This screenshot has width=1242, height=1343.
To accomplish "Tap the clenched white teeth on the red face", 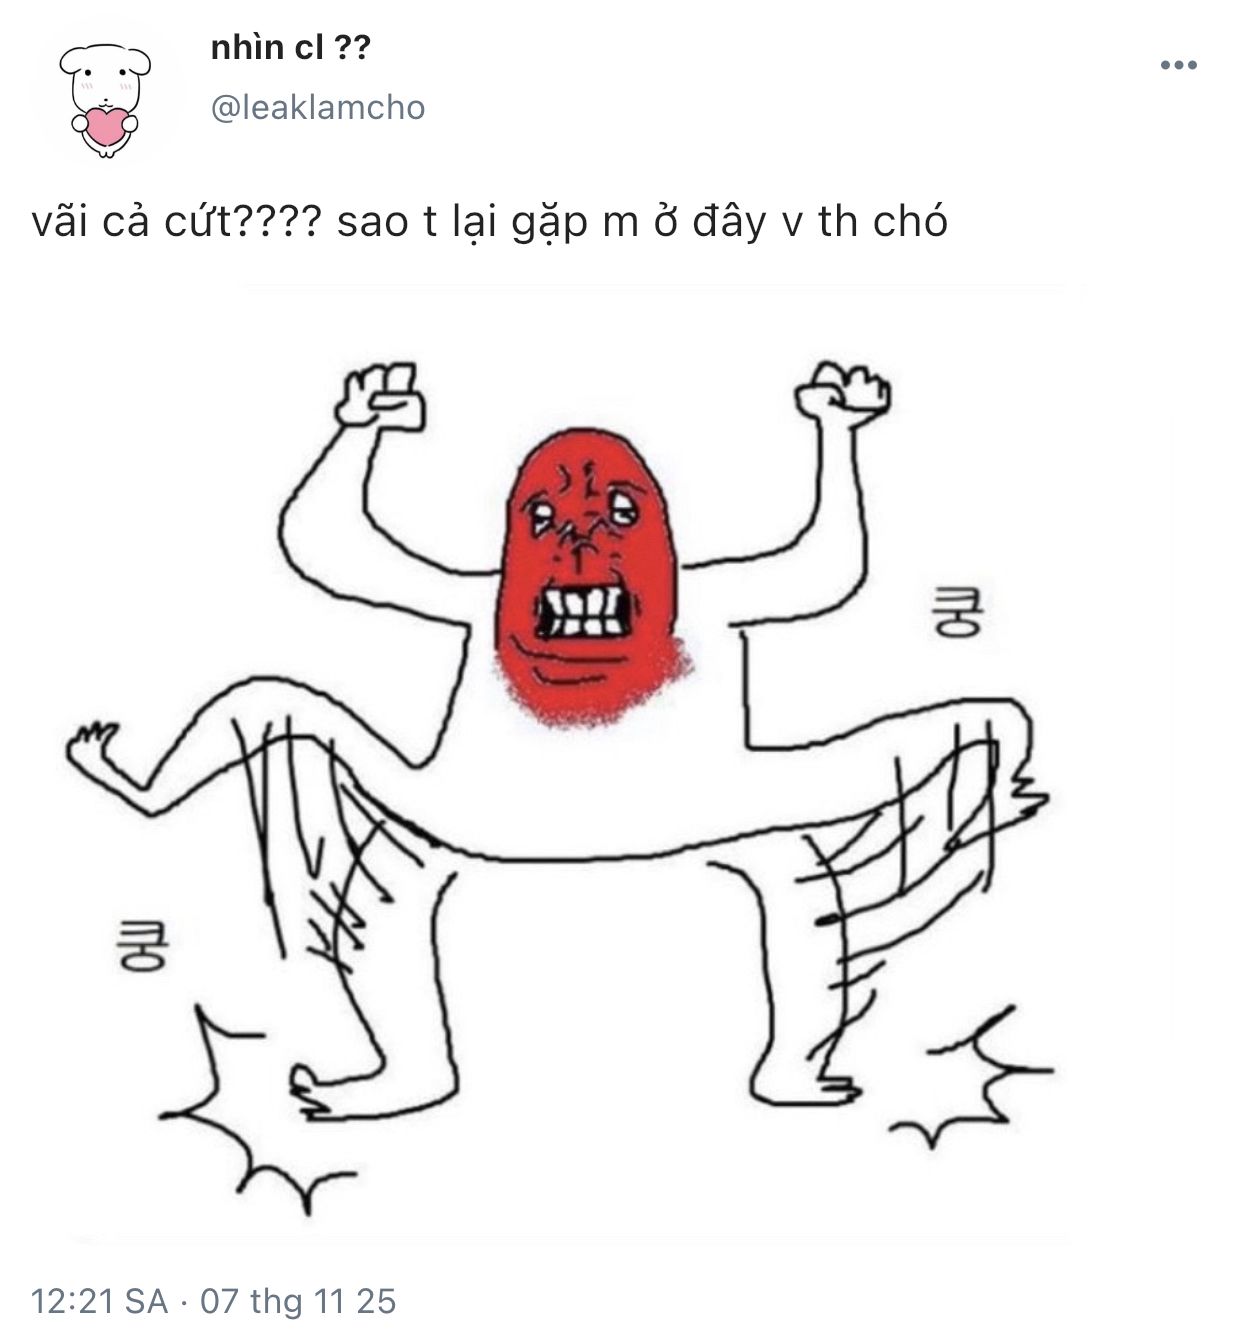I will click(x=582, y=609).
